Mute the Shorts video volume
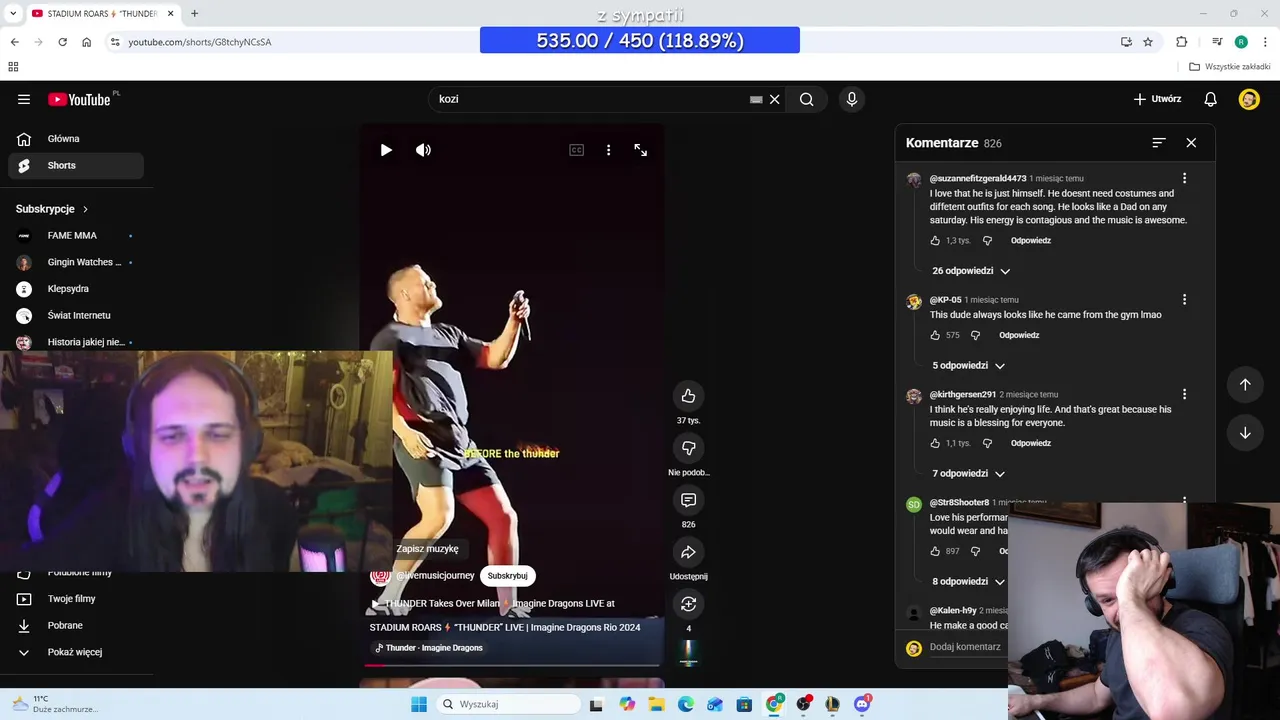 424,150
